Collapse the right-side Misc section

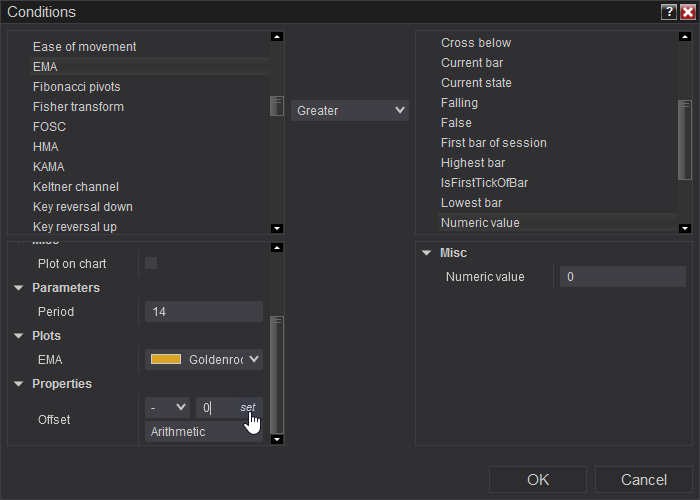click(x=427, y=253)
